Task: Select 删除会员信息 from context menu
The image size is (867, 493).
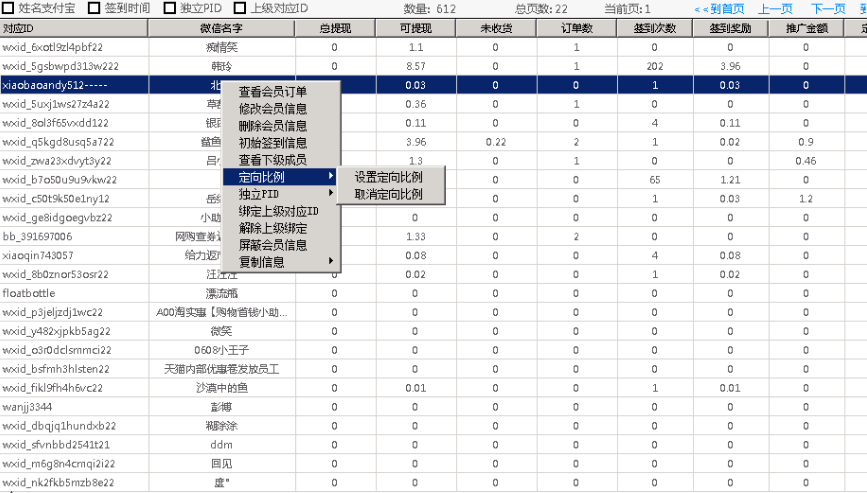Action: point(272,126)
